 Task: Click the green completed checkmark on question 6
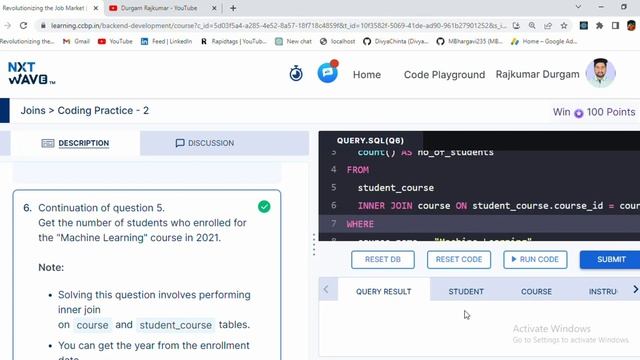264,207
